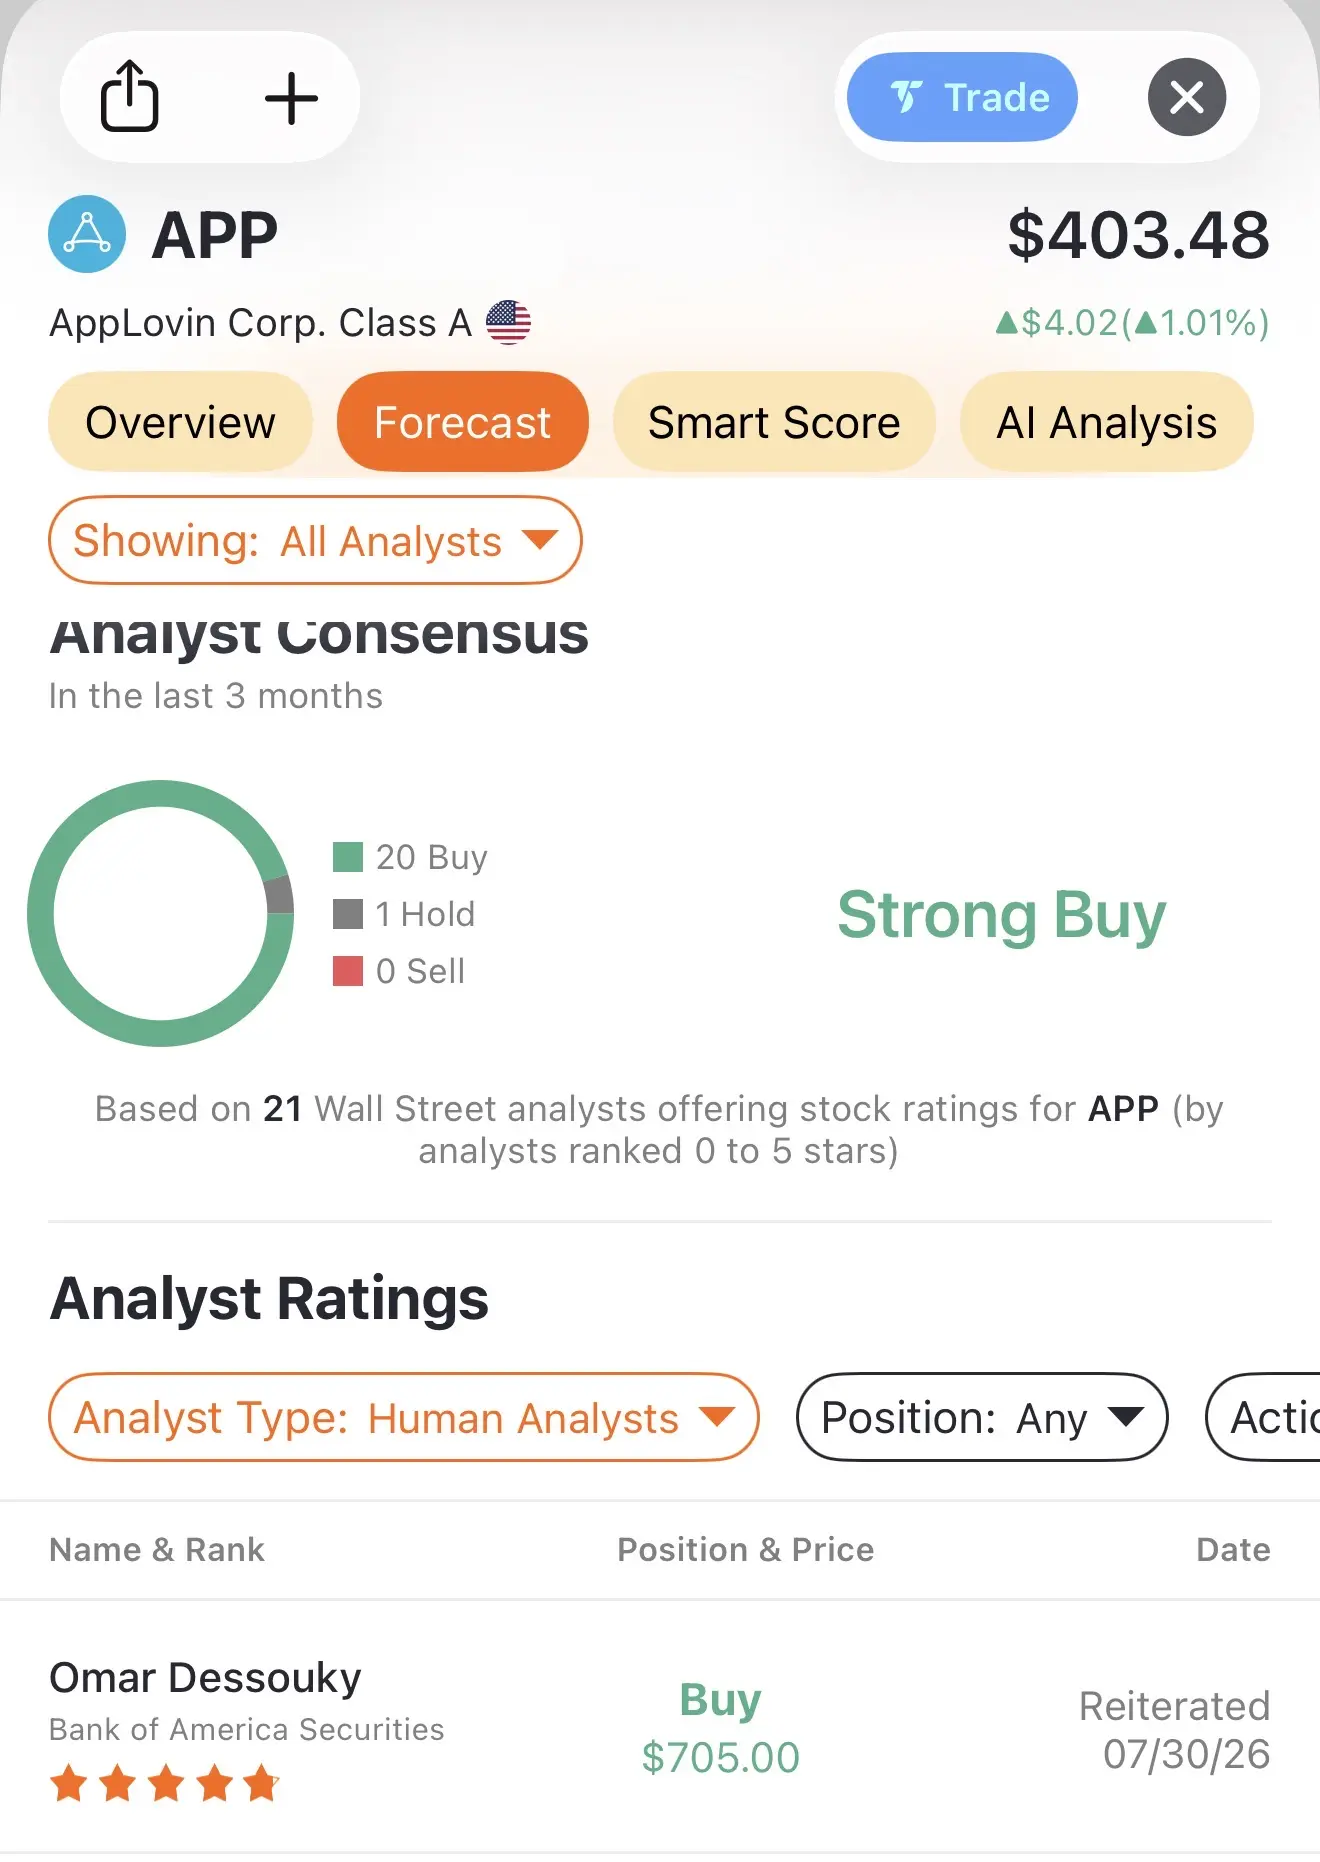Expand the Position Any dropdown

click(x=982, y=1417)
